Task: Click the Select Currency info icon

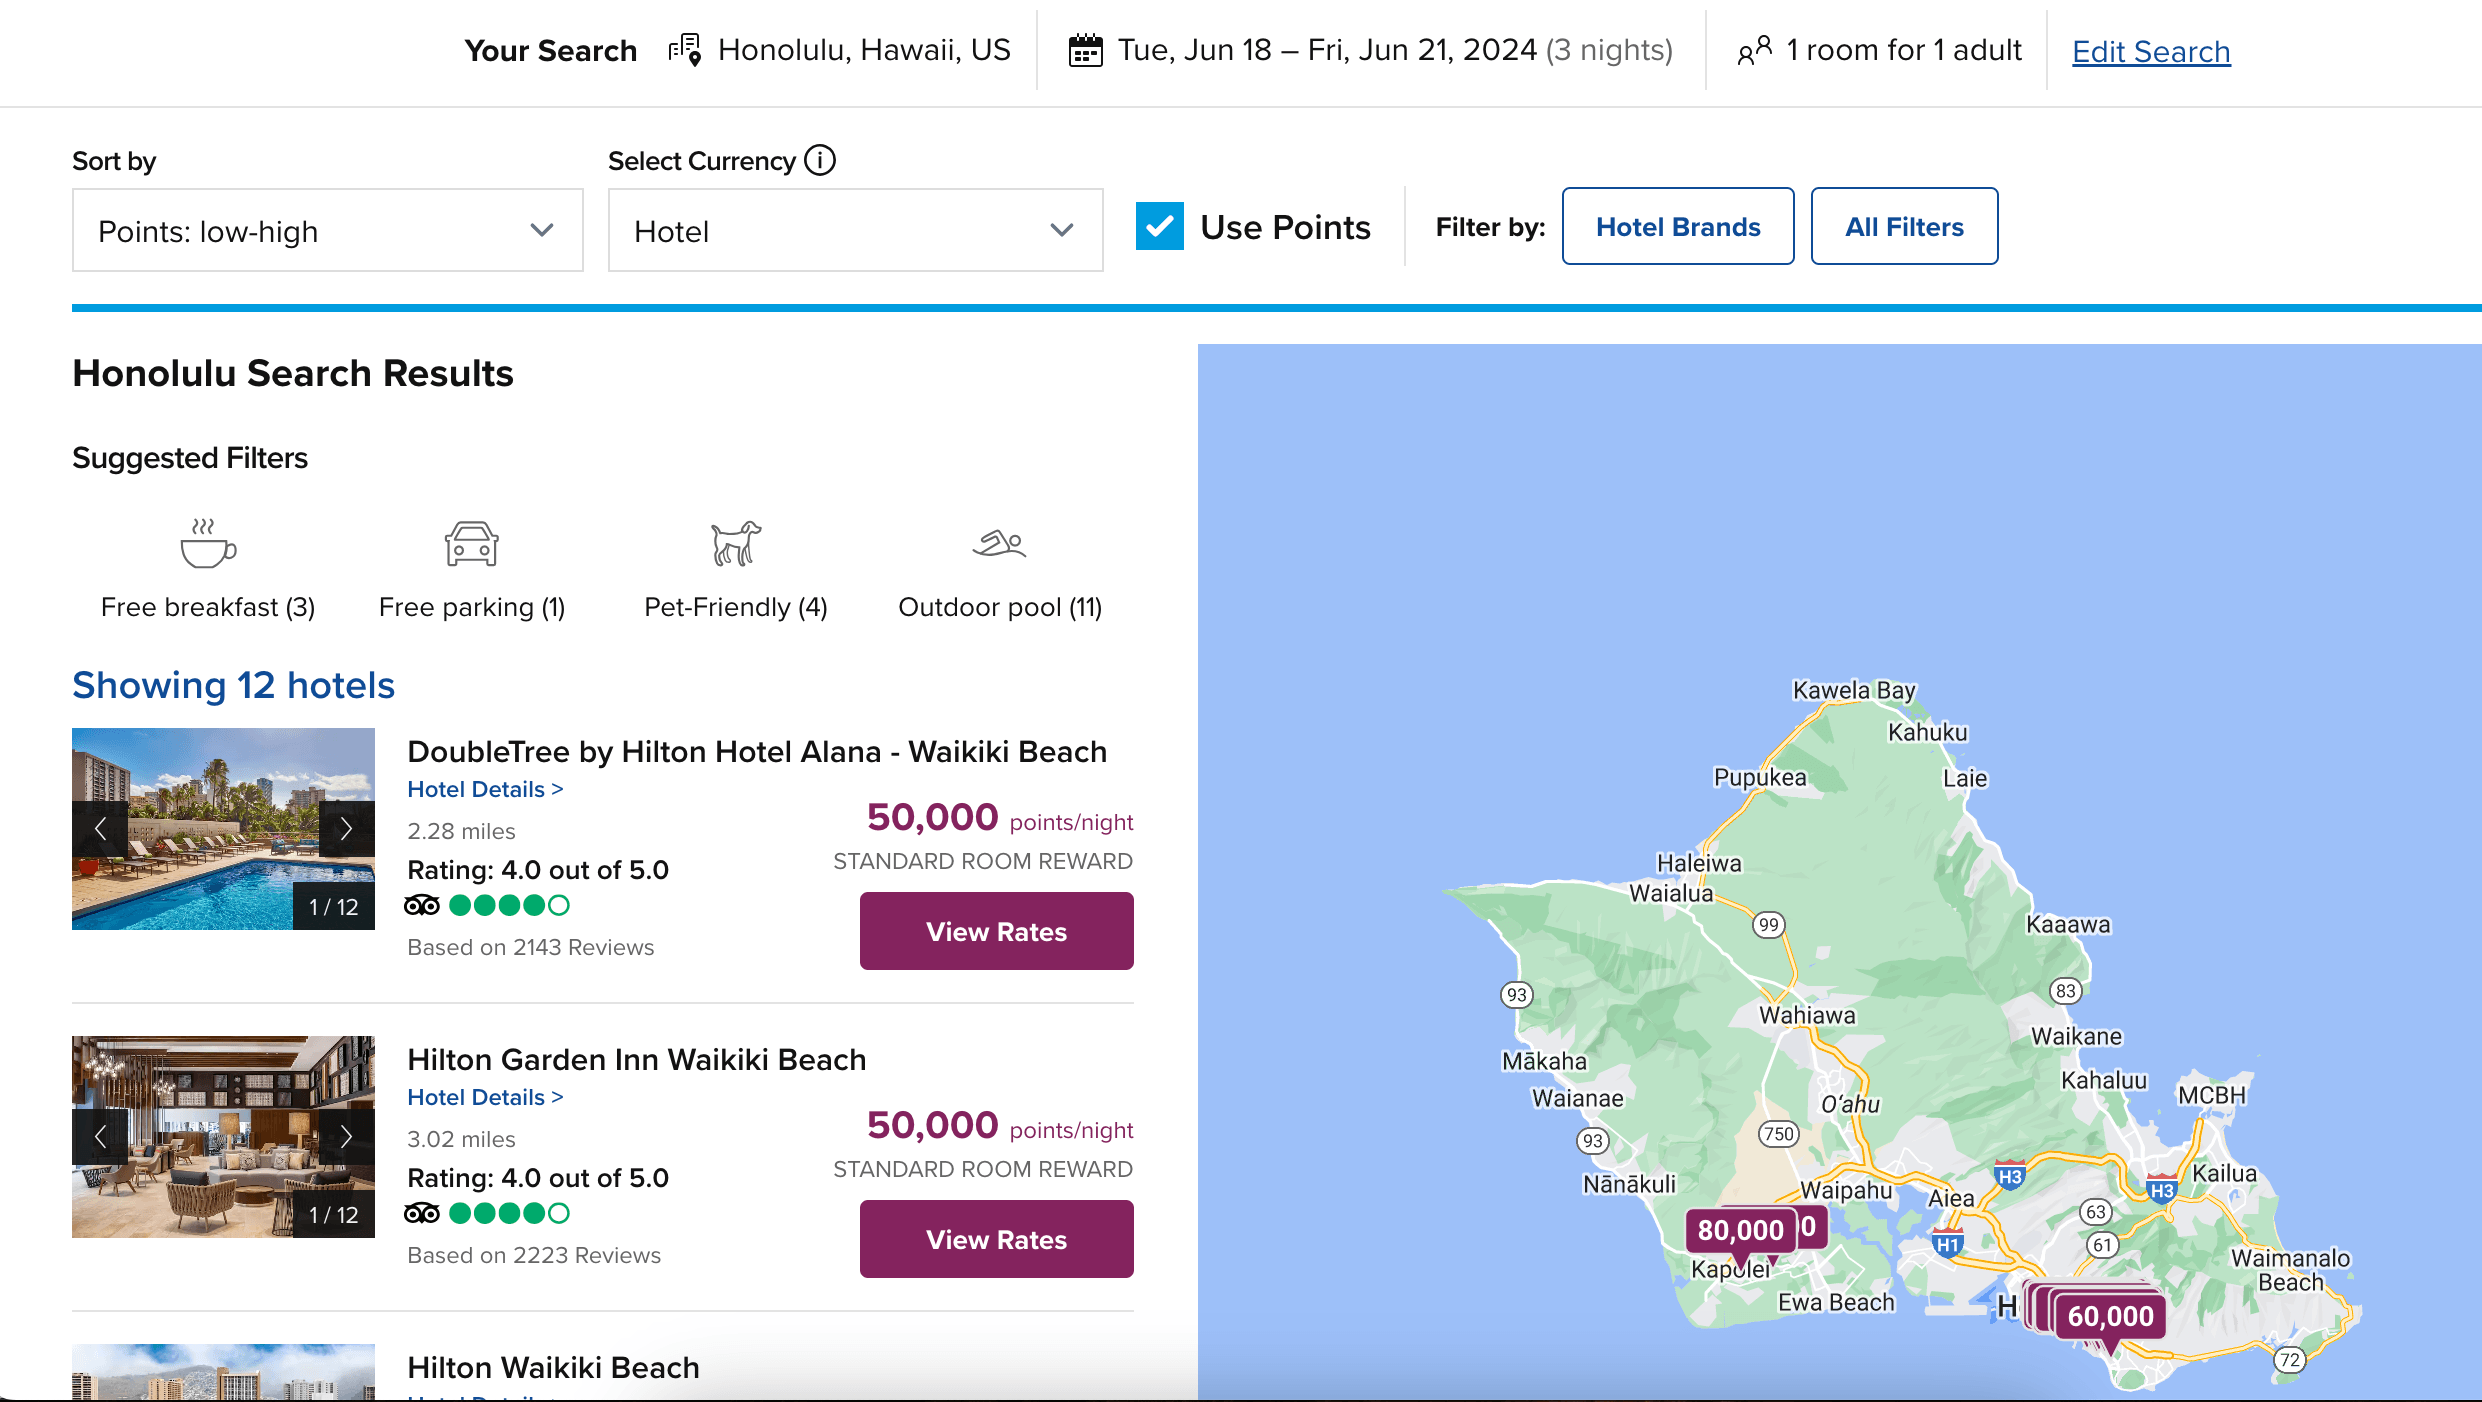Action: 820,160
